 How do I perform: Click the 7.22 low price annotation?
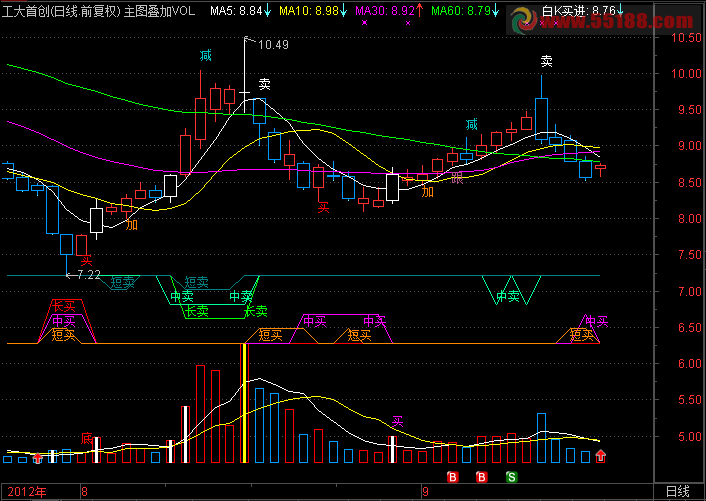(x=88, y=275)
